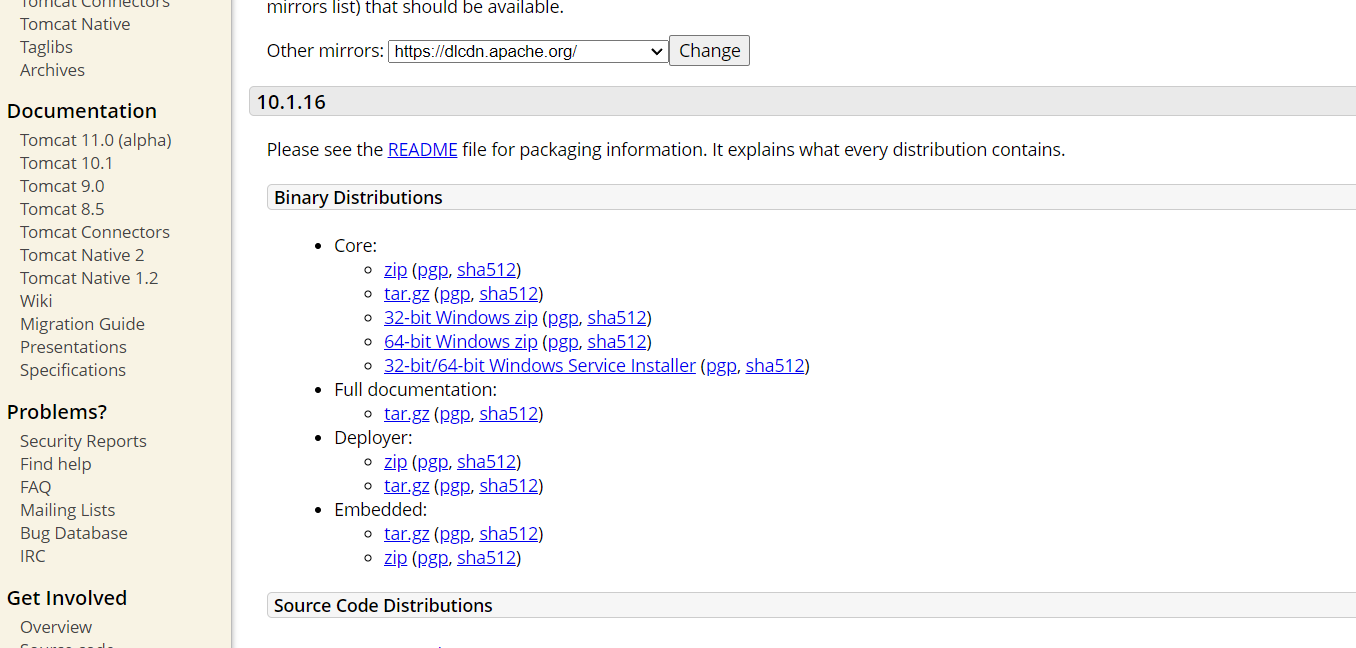Viewport: 1356px width, 648px height.
Task: Download the Embedded zip
Action: coord(395,558)
